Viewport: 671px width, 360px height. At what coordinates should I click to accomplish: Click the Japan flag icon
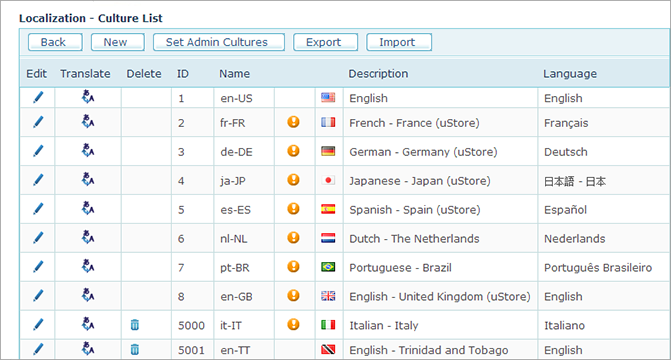tap(328, 180)
